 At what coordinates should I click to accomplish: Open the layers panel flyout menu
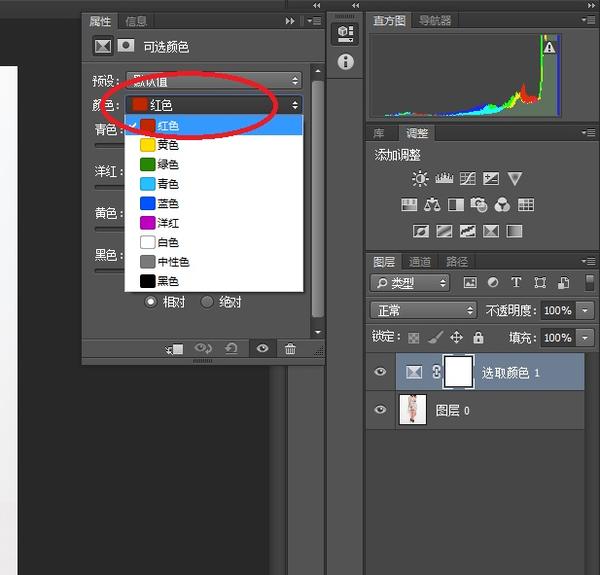589,261
